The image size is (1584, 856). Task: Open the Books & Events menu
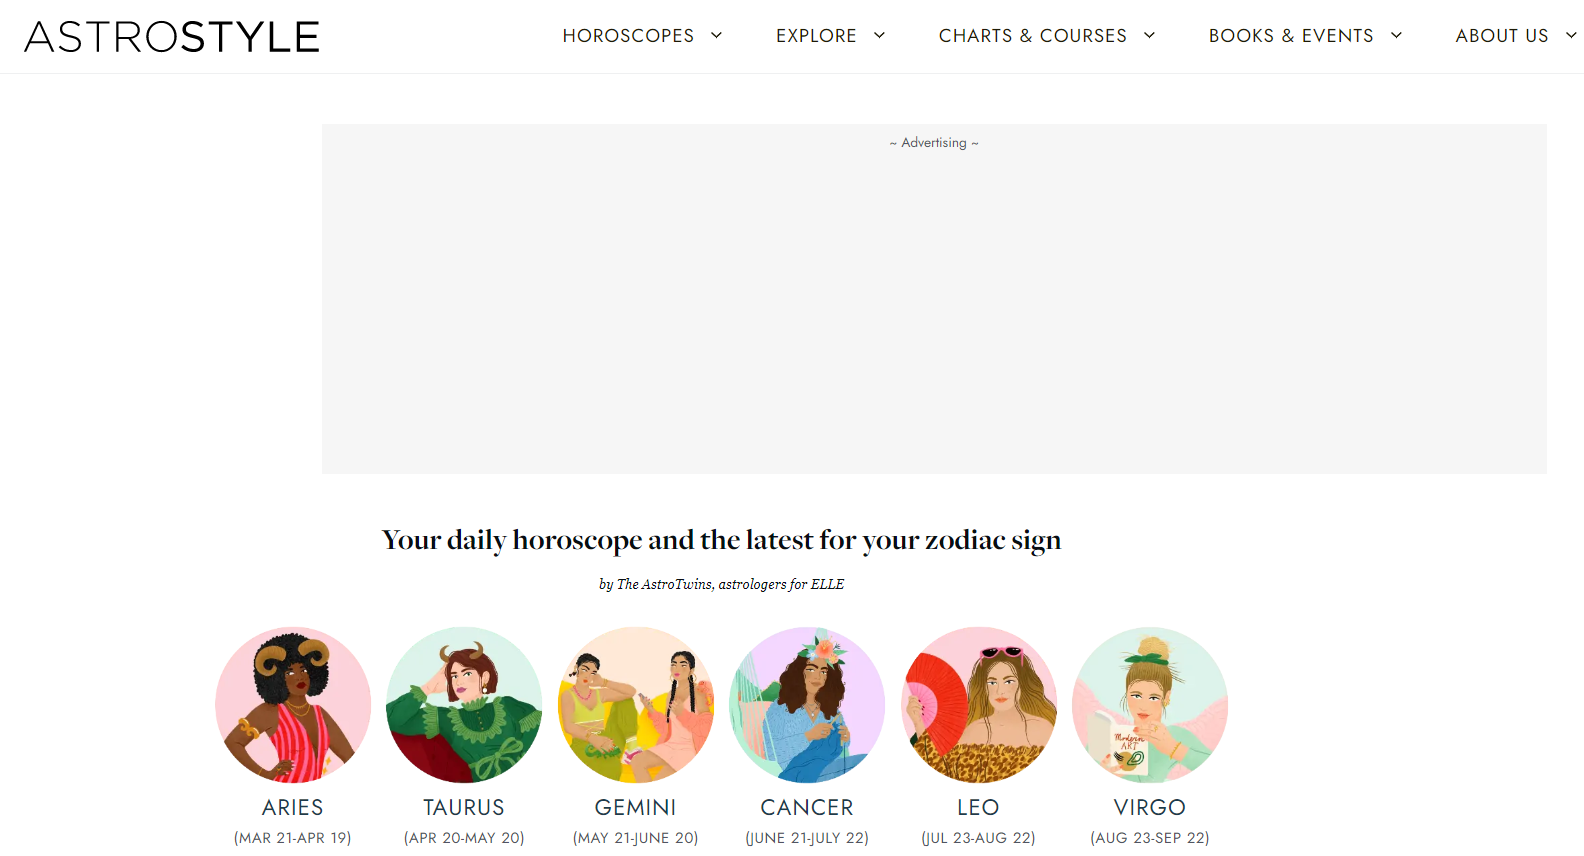coord(1291,36)
